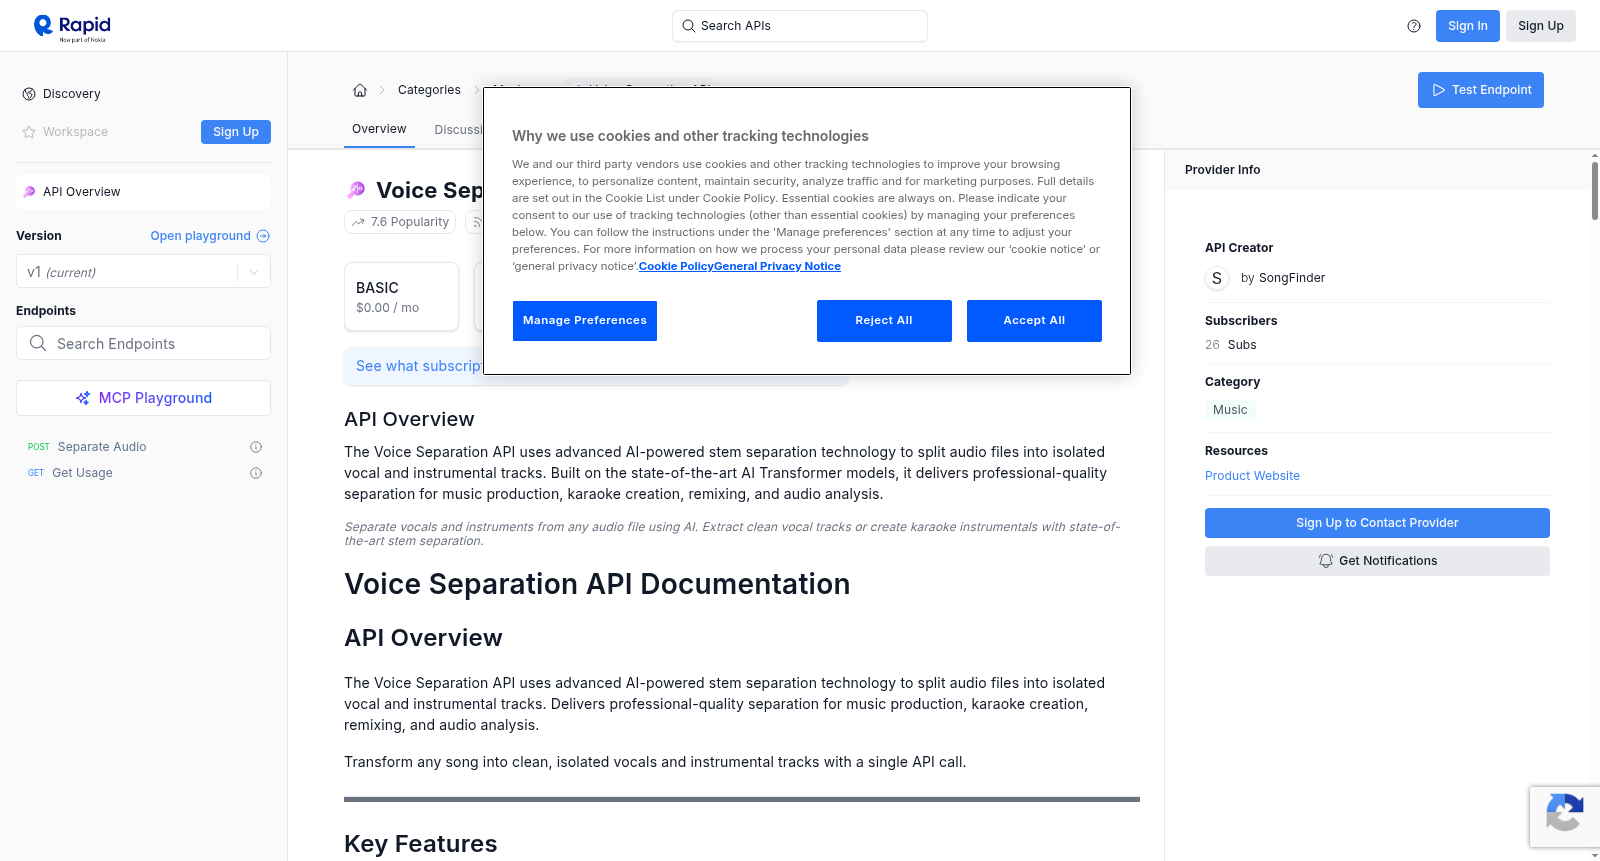The image size is (1600, 861).
Task: Open the Product Website link
Action: pyautogui.click(x=1252, y=476)
